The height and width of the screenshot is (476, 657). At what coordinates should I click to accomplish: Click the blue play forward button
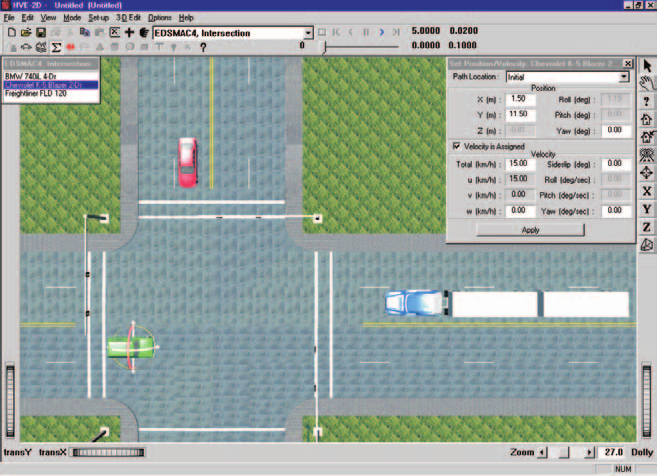pyautogui.click(x=381, y=32)
